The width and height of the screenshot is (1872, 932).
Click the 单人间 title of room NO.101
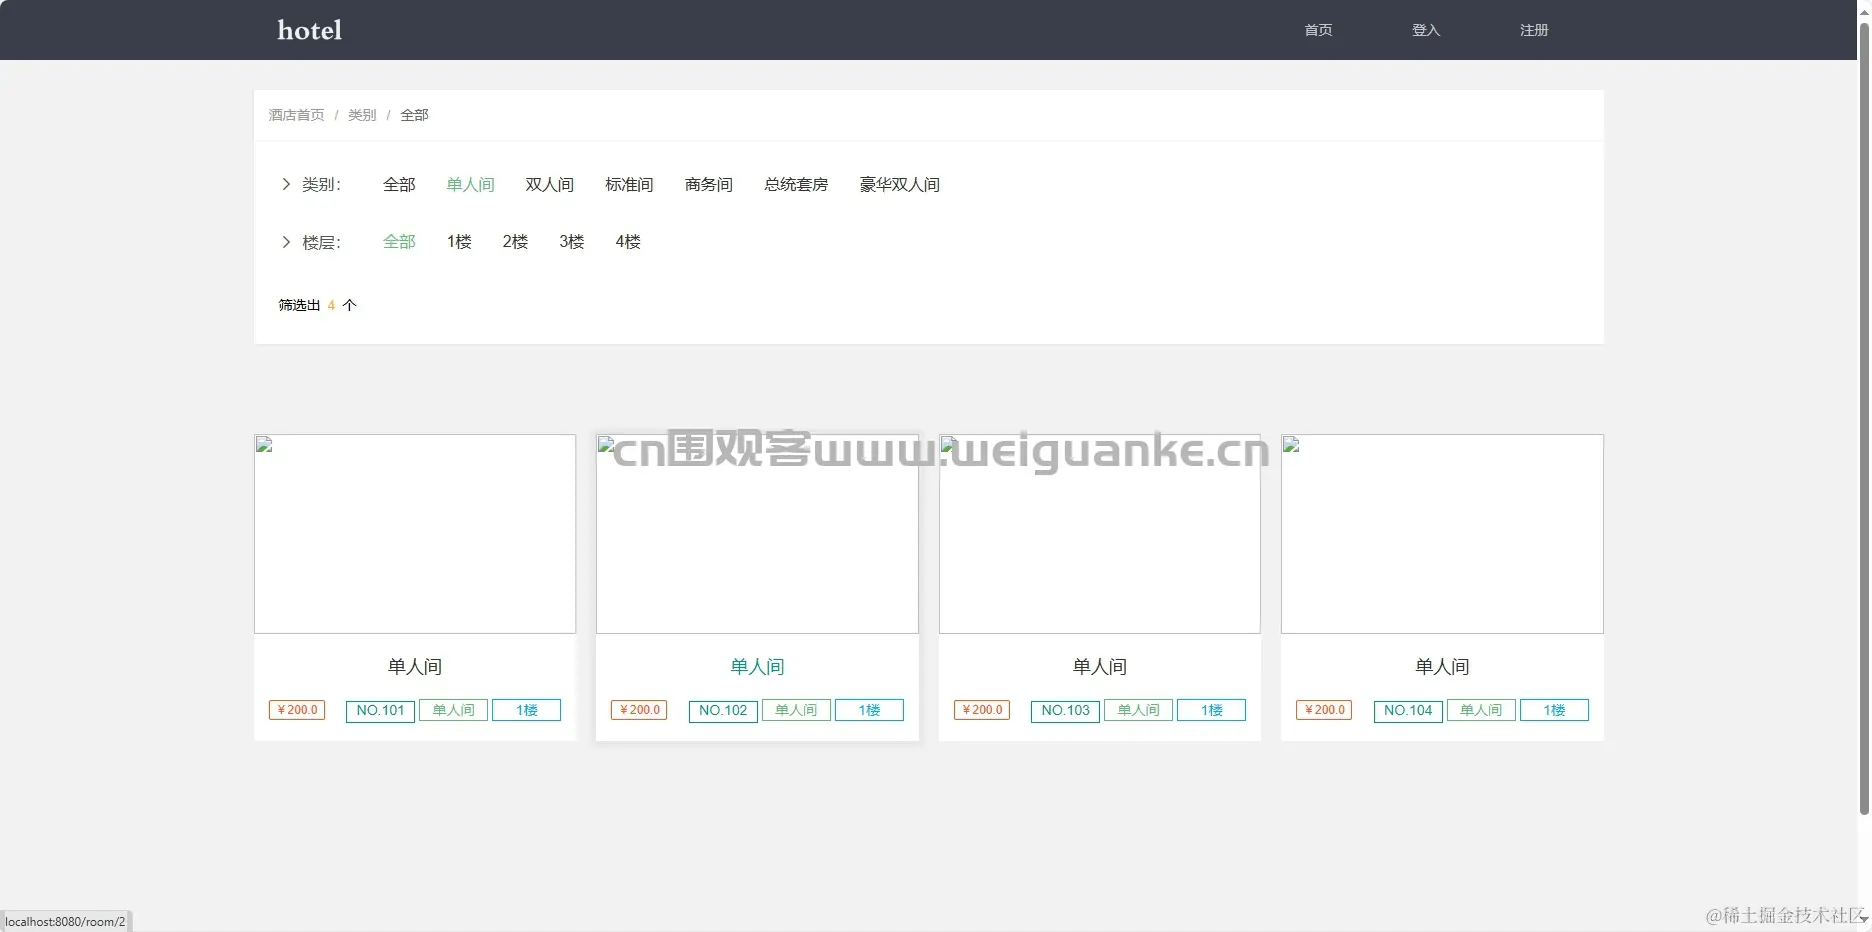(415, 667)
